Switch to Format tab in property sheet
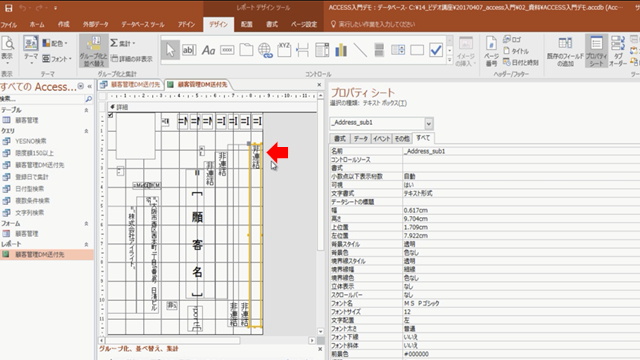 coord(340,138)
